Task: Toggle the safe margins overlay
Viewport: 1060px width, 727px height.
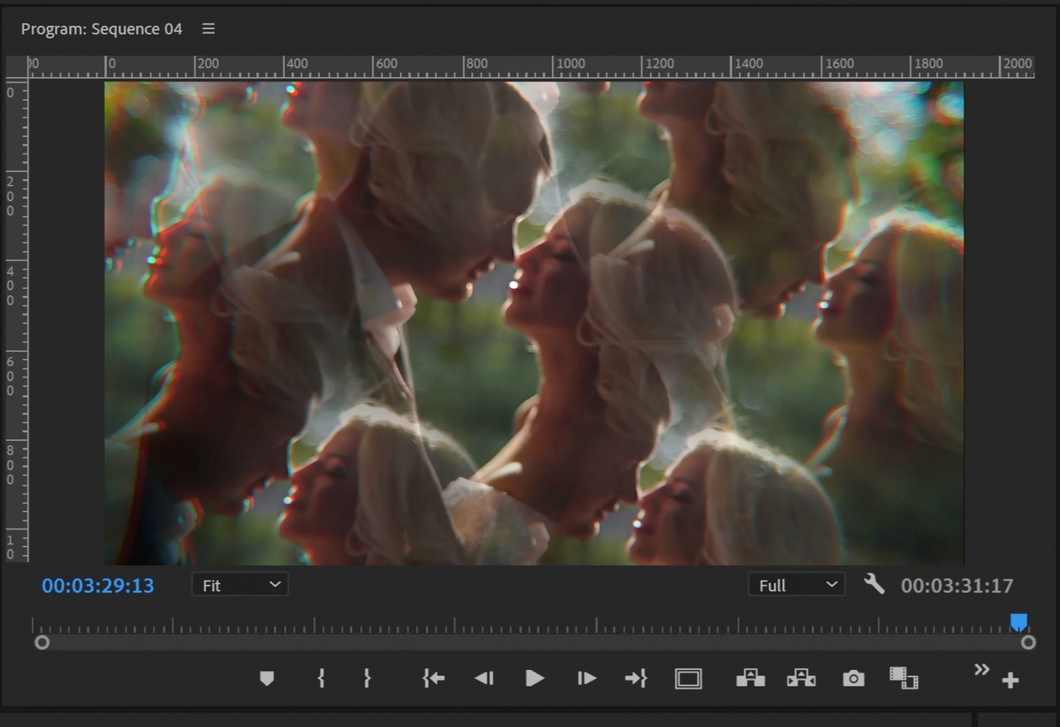Action: point(688,679)
